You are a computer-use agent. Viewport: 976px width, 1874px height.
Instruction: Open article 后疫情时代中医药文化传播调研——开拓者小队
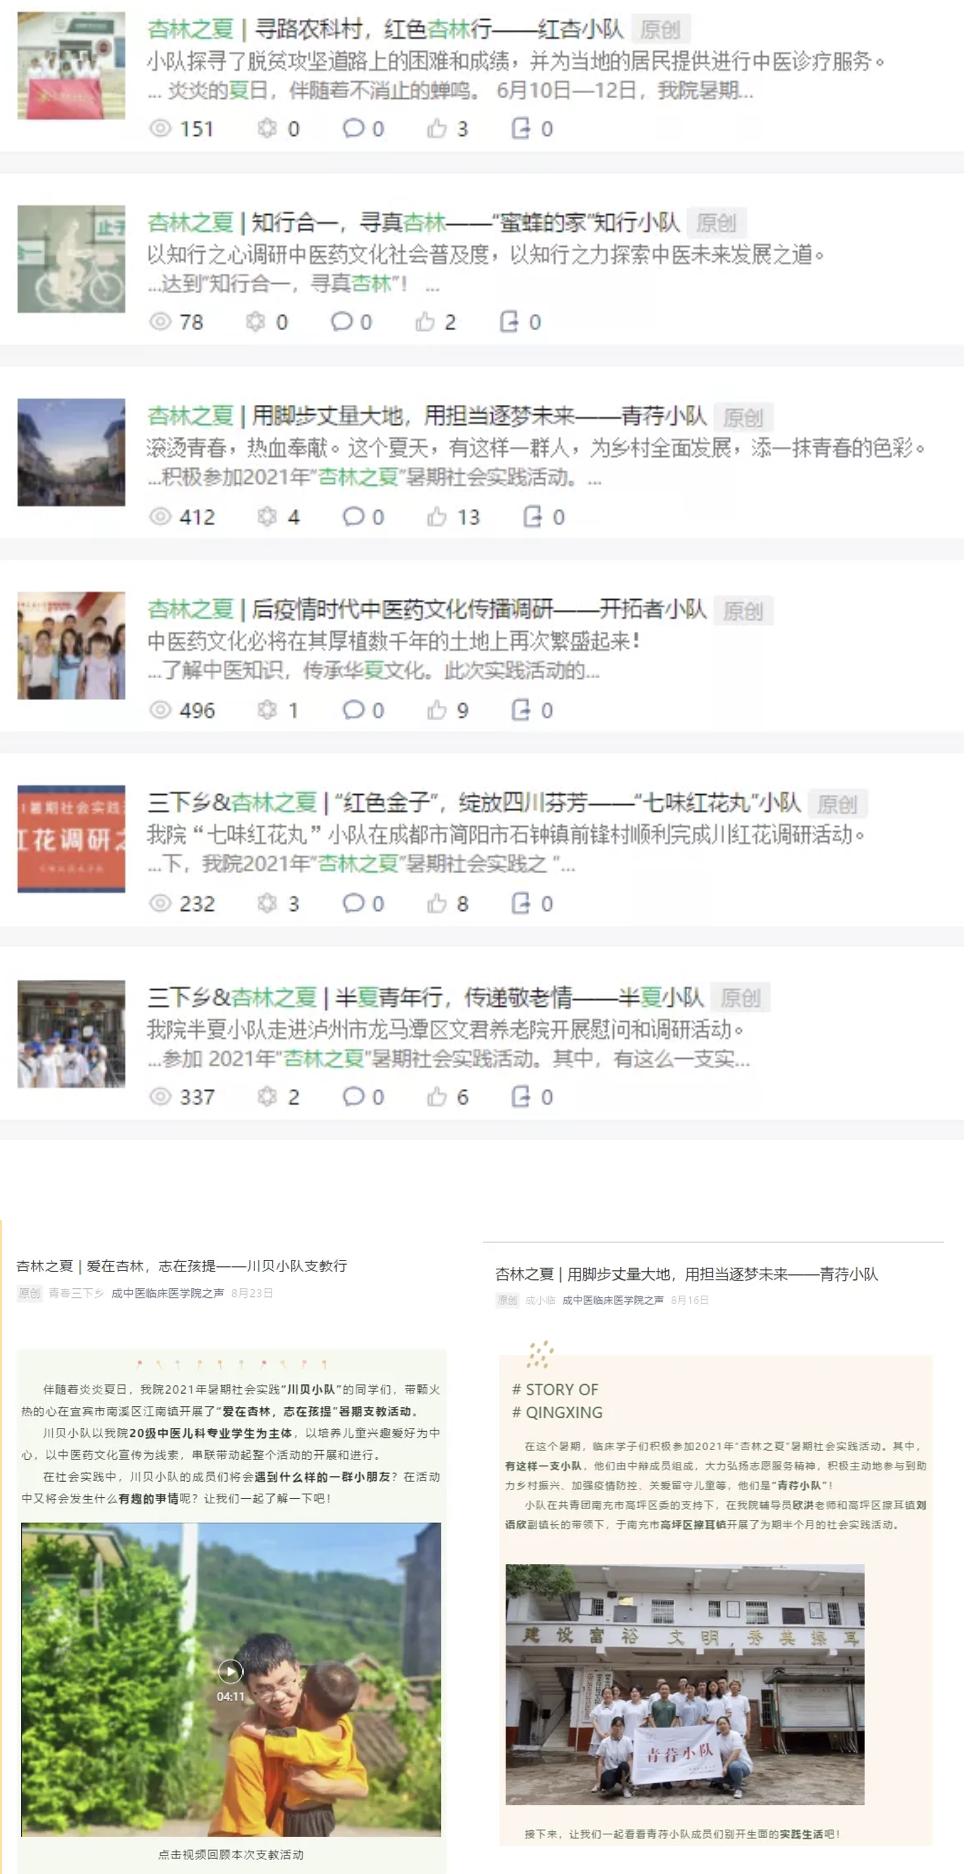[427, 609]
